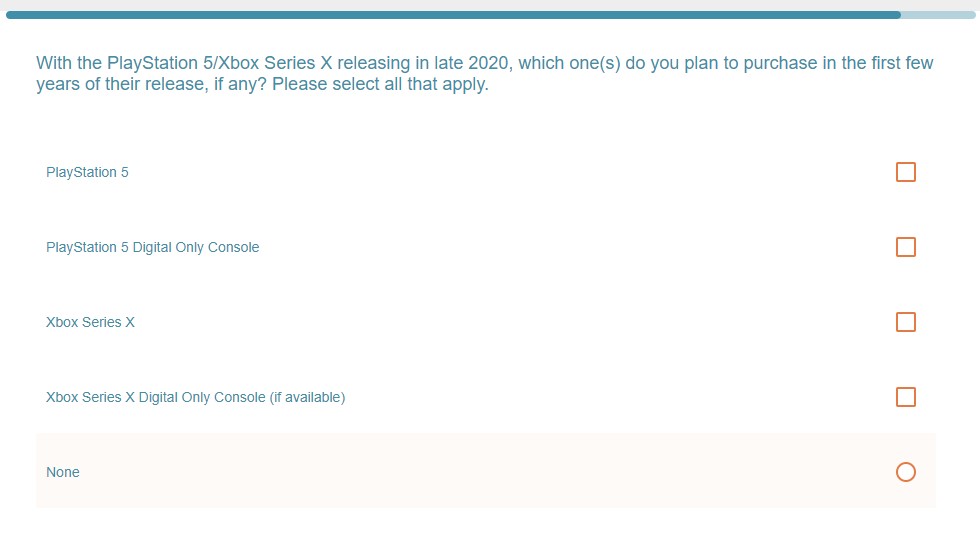Click the "Digital Only Console" words in PlayStation option
The image size is (980, 536).
click(196, 247)
